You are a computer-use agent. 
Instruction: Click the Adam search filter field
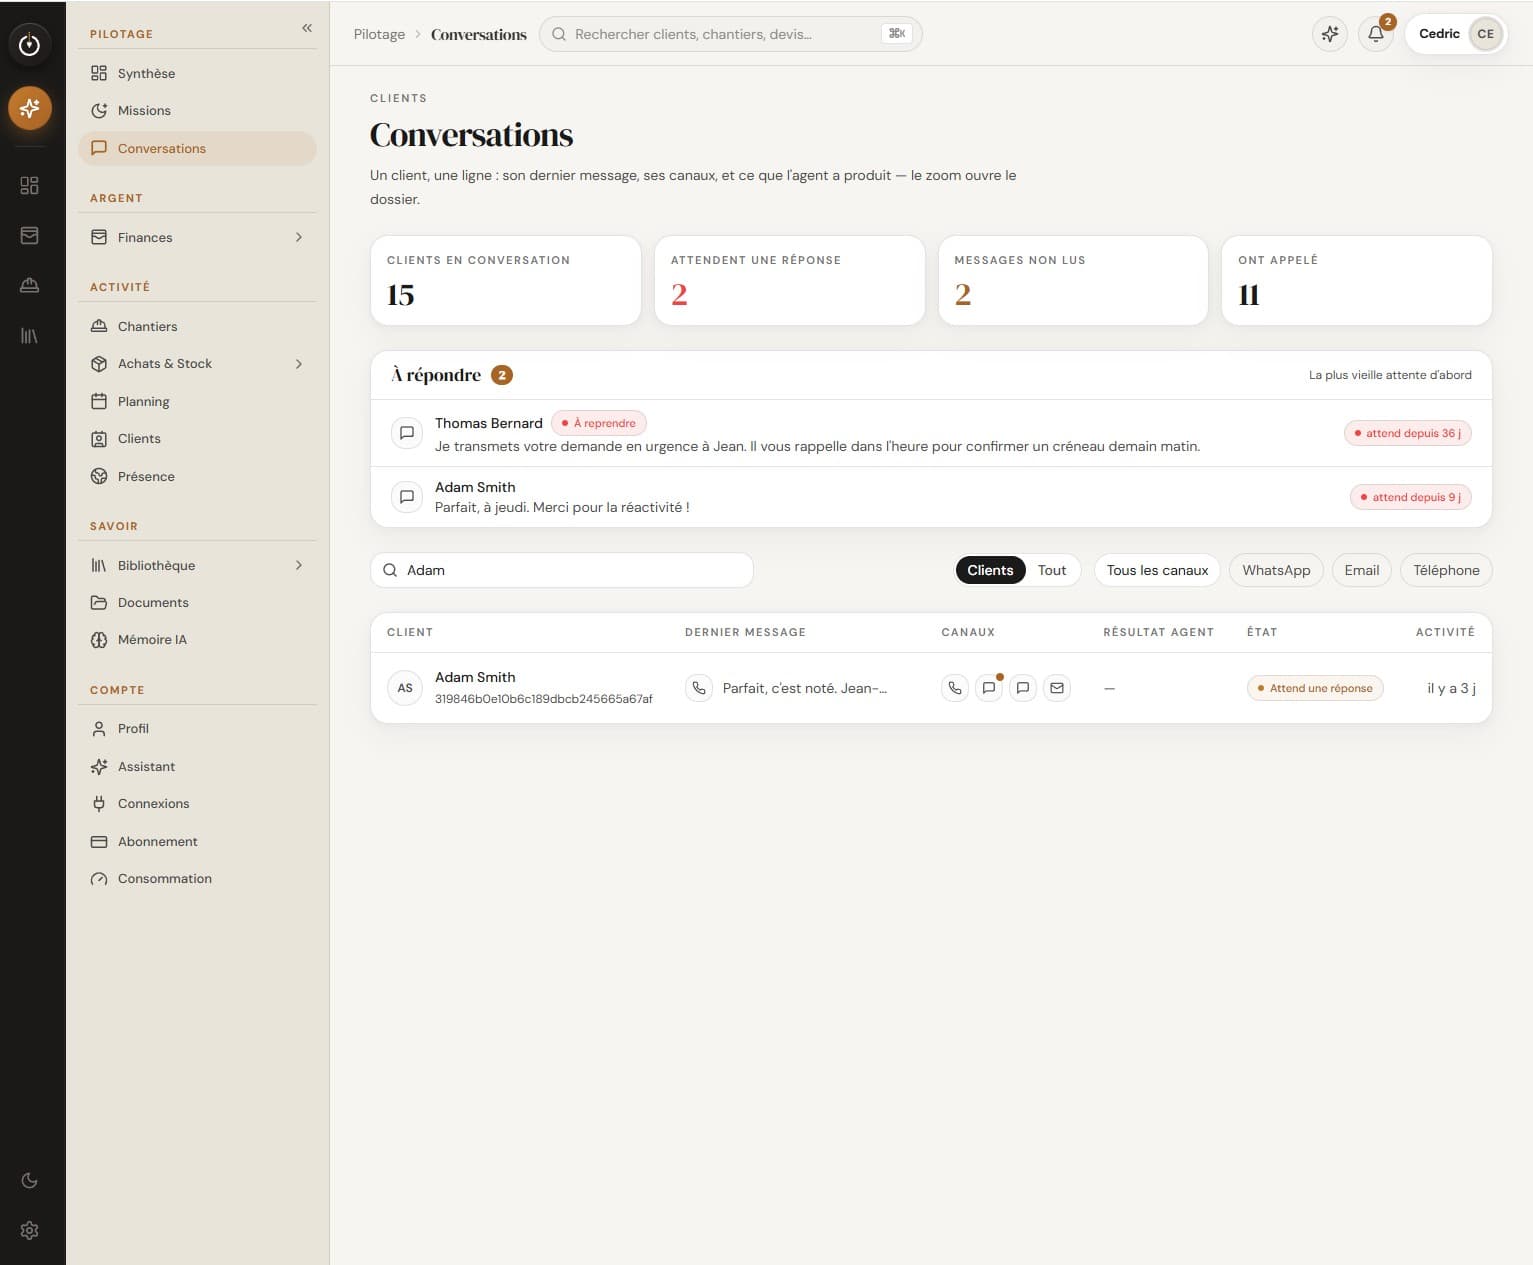562,570
